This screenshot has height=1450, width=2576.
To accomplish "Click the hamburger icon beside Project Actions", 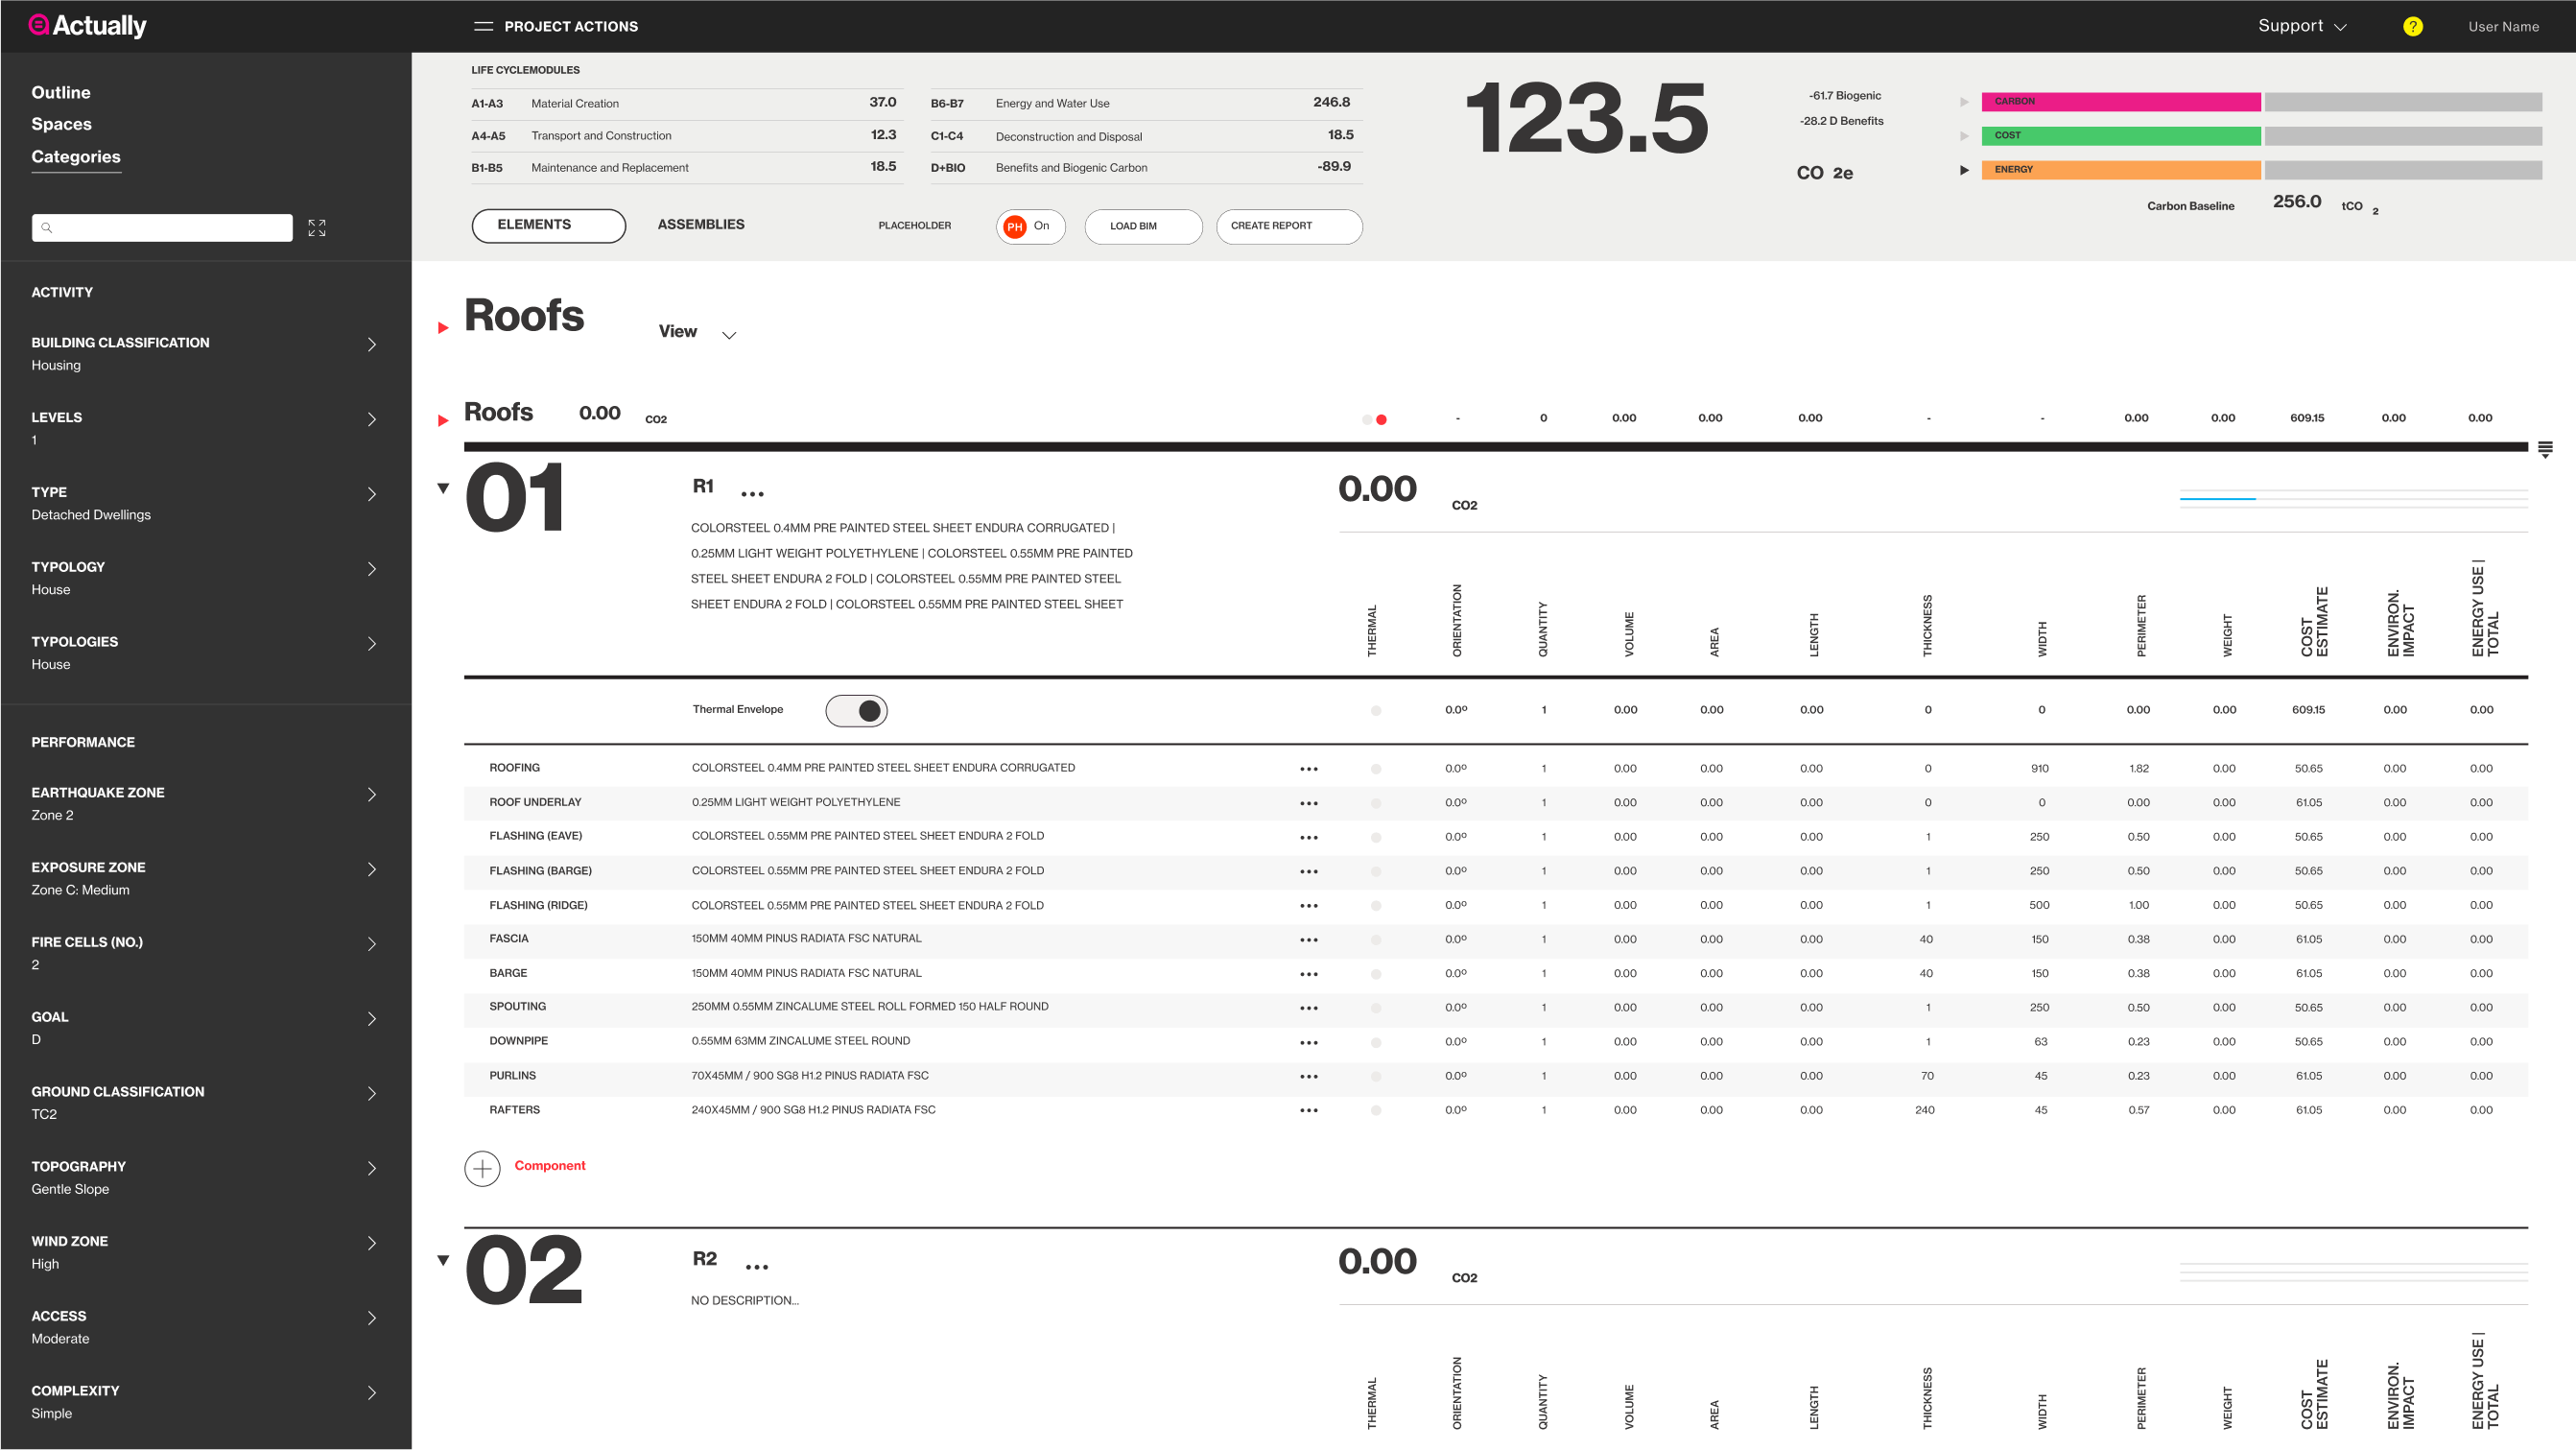I will 483,27.
